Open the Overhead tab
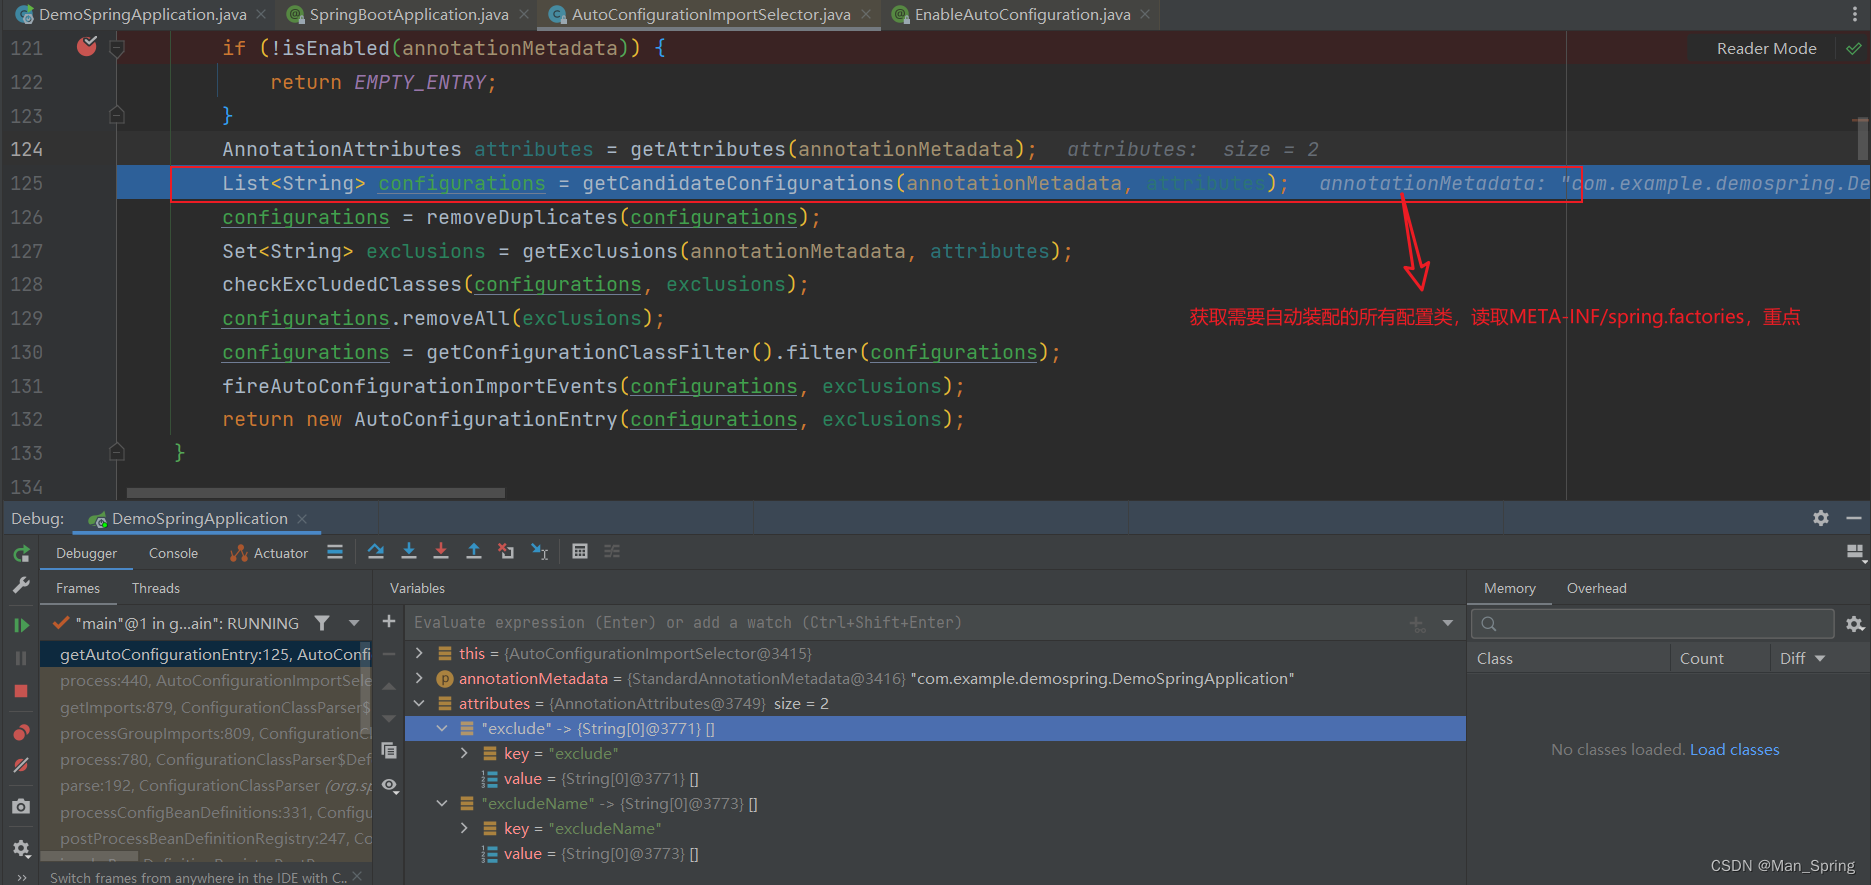 (x=1596, y=588)
